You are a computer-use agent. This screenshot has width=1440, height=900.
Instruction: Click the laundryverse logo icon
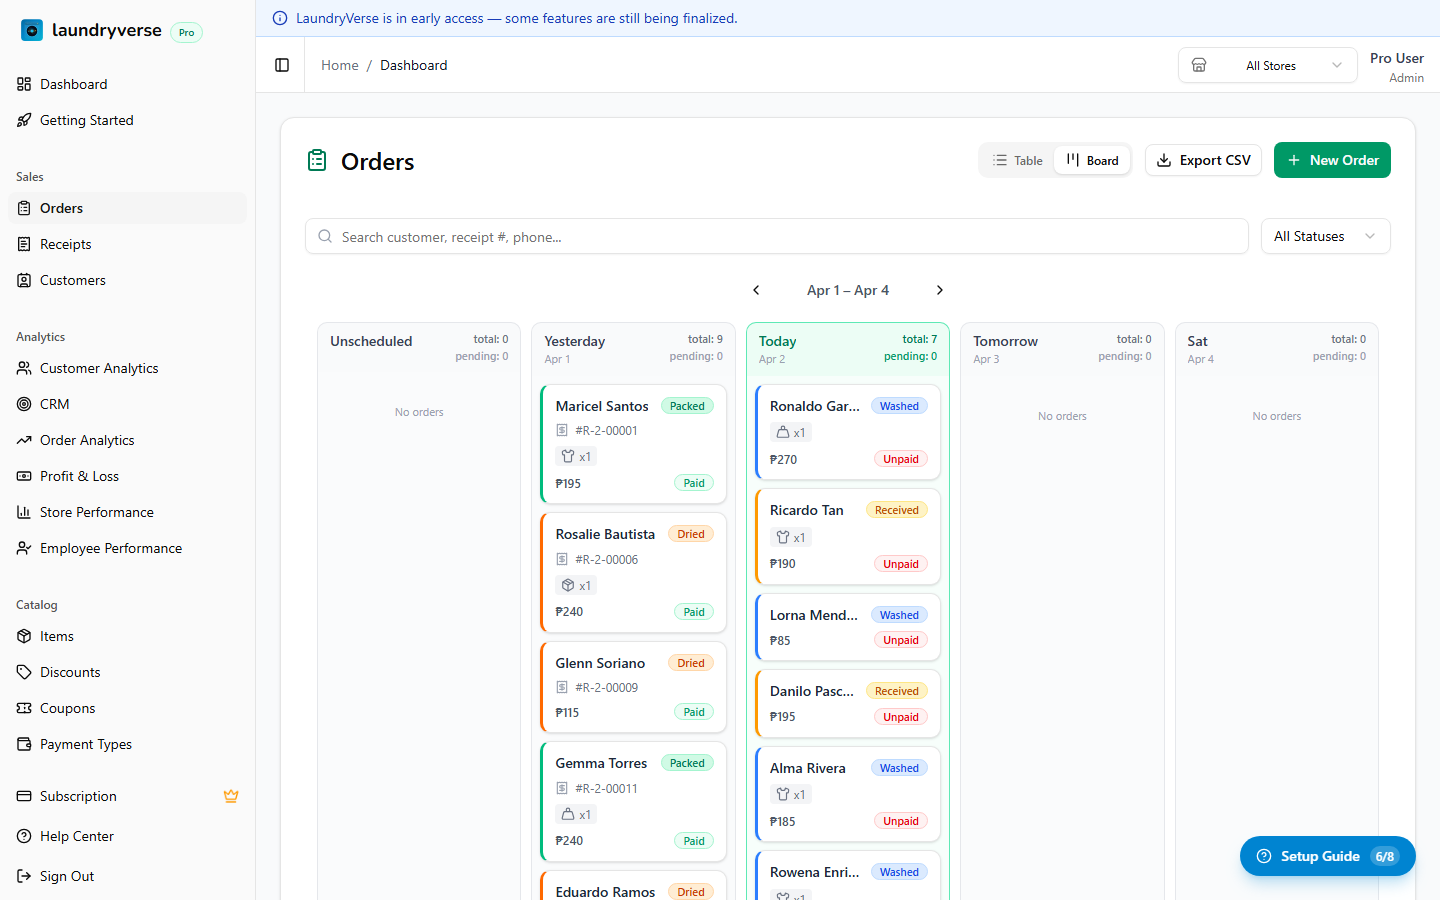pos(32,31)
